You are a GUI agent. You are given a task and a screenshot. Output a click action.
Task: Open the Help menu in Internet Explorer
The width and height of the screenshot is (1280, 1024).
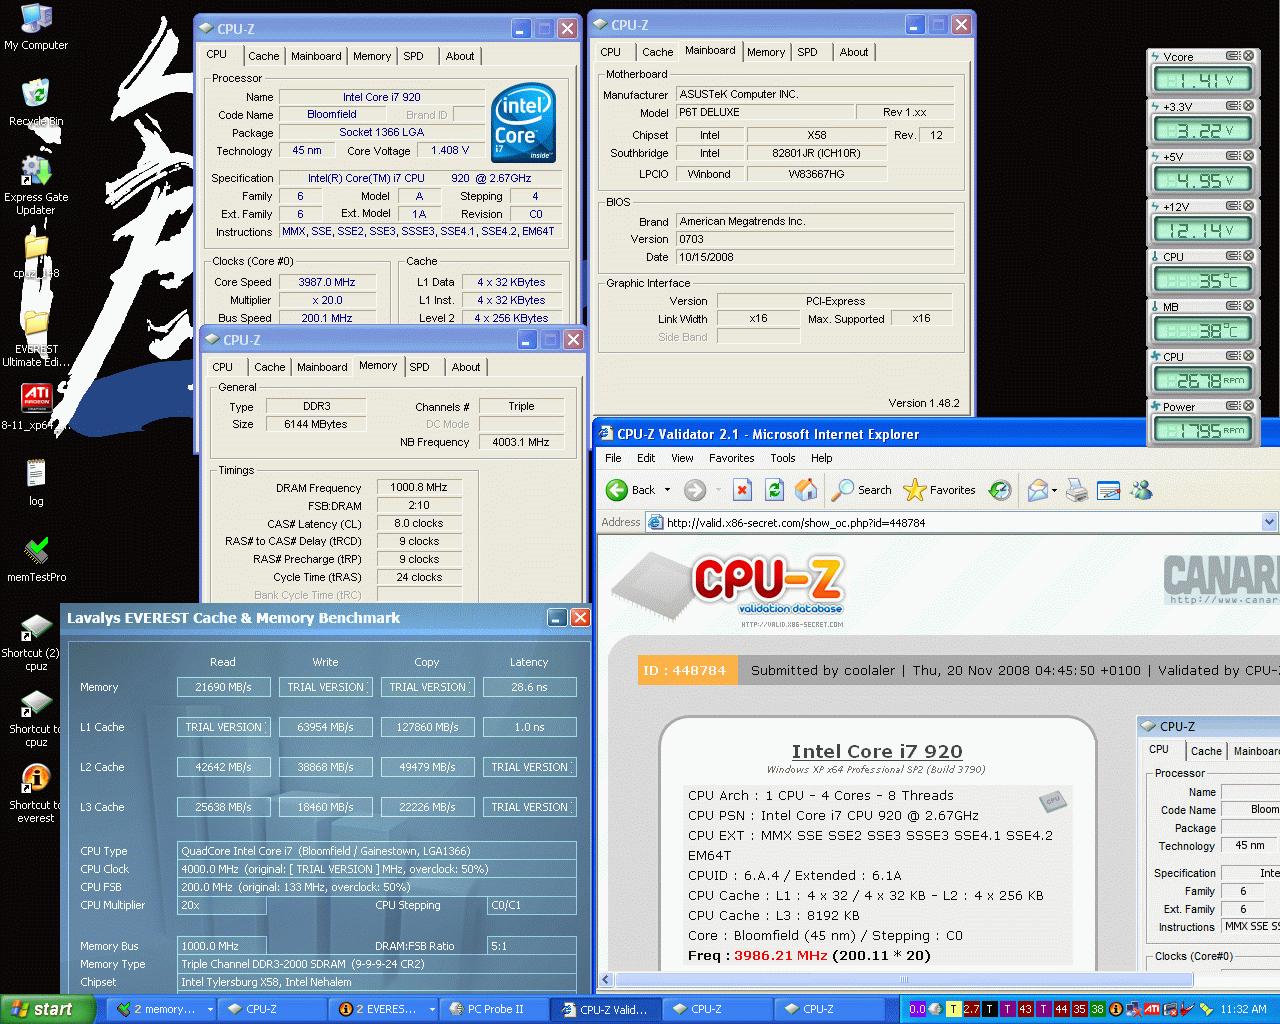[x=822, y=458]
